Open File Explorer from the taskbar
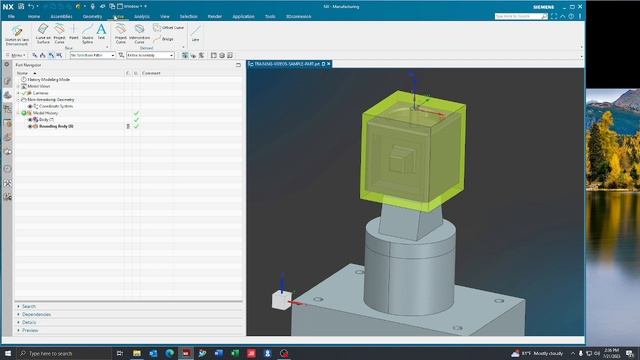The width and height of the screenshot is (640, 360). [x=137, y=353]
